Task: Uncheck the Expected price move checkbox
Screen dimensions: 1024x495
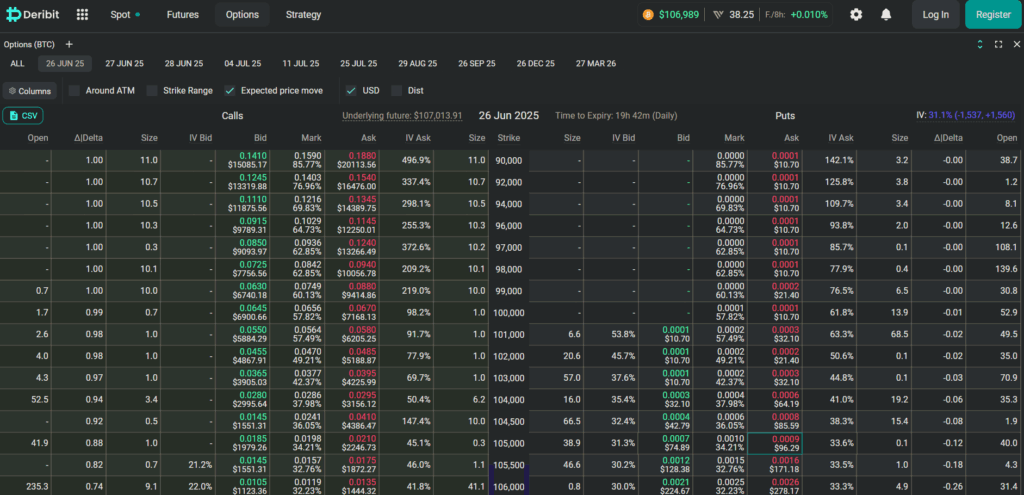Action: tap(230, 91)
